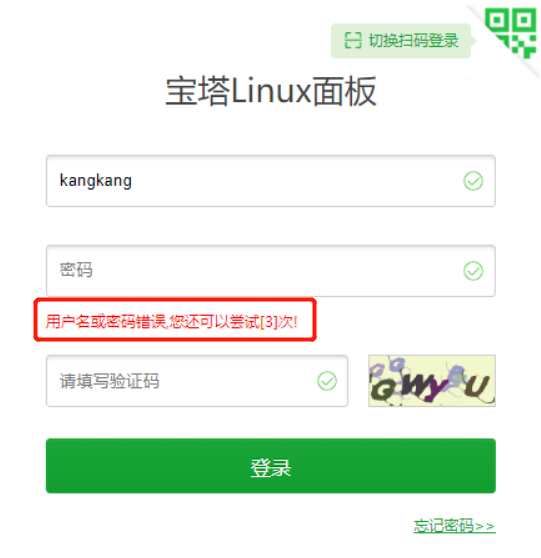Image resolution: width=541 pixels, height=558 pixels.
Task: Focus the username field containing kangkang
Action: (x=271, y=181)
